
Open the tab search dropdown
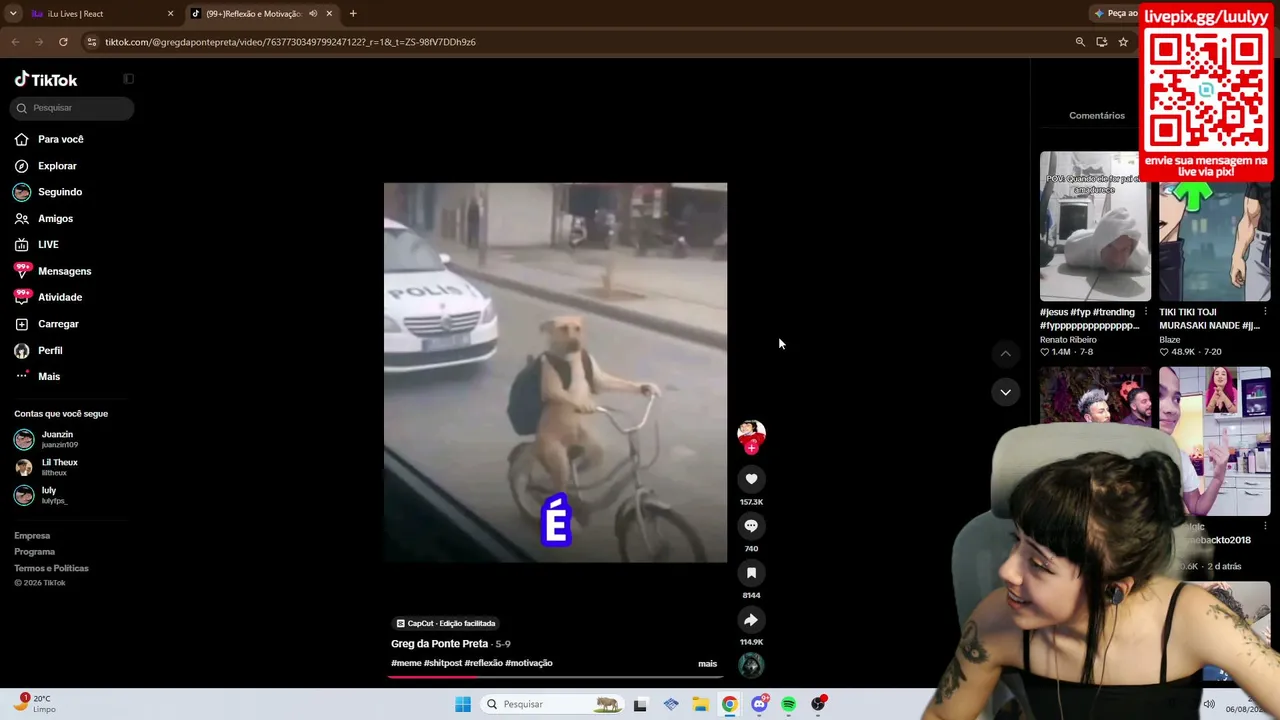[12, 14]
